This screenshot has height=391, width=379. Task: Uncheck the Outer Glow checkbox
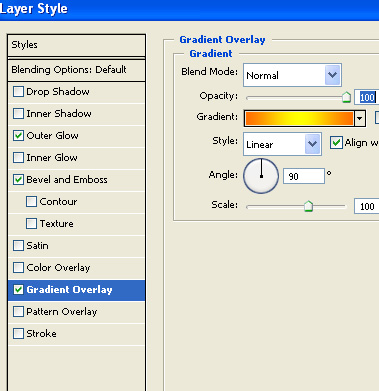[18, 136]
